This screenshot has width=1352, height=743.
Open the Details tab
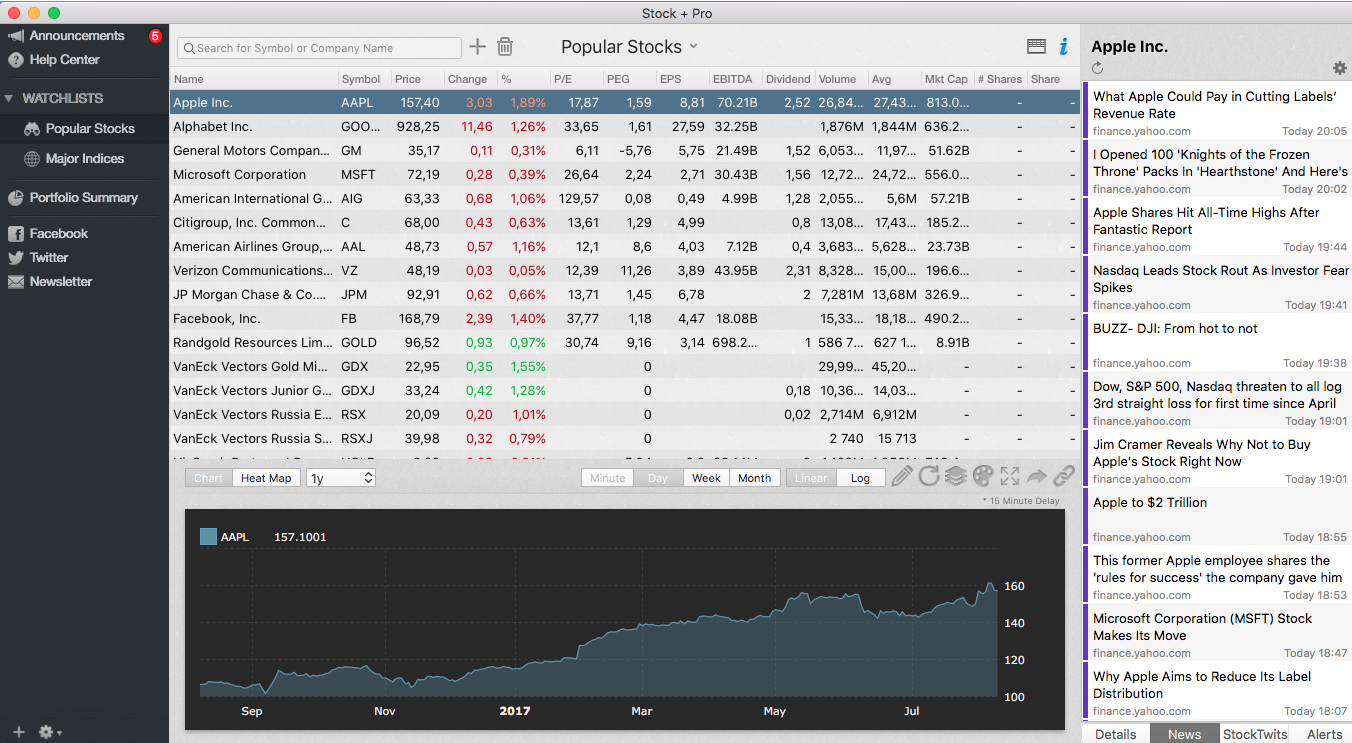(x=1115, y=734)
